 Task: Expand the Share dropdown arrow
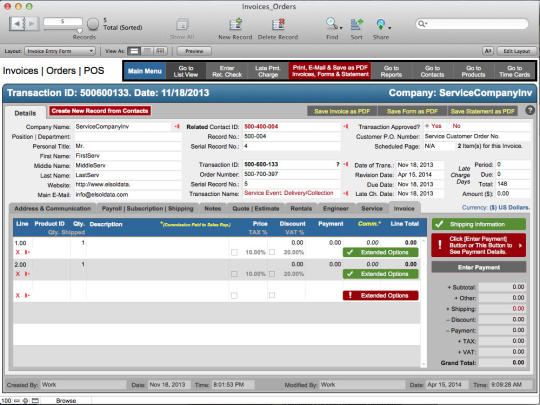[x=390, y=28]
